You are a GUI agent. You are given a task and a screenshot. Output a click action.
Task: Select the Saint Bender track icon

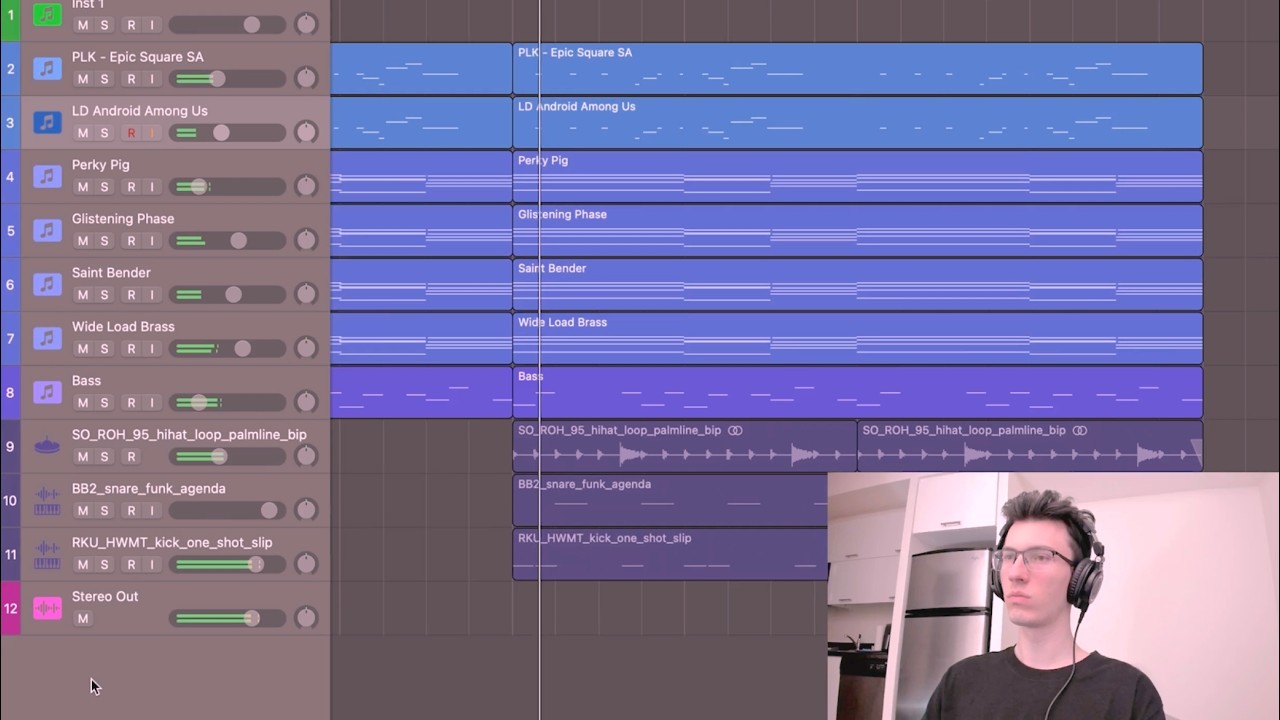point(47,285)
